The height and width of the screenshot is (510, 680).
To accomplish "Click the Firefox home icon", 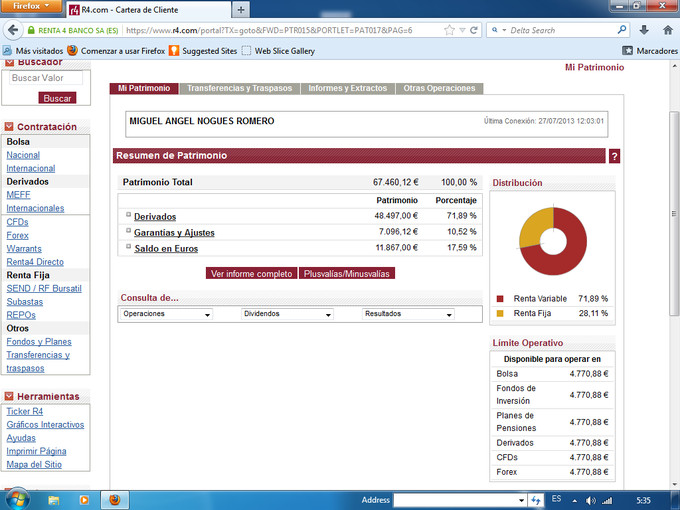I will [667, 30].
